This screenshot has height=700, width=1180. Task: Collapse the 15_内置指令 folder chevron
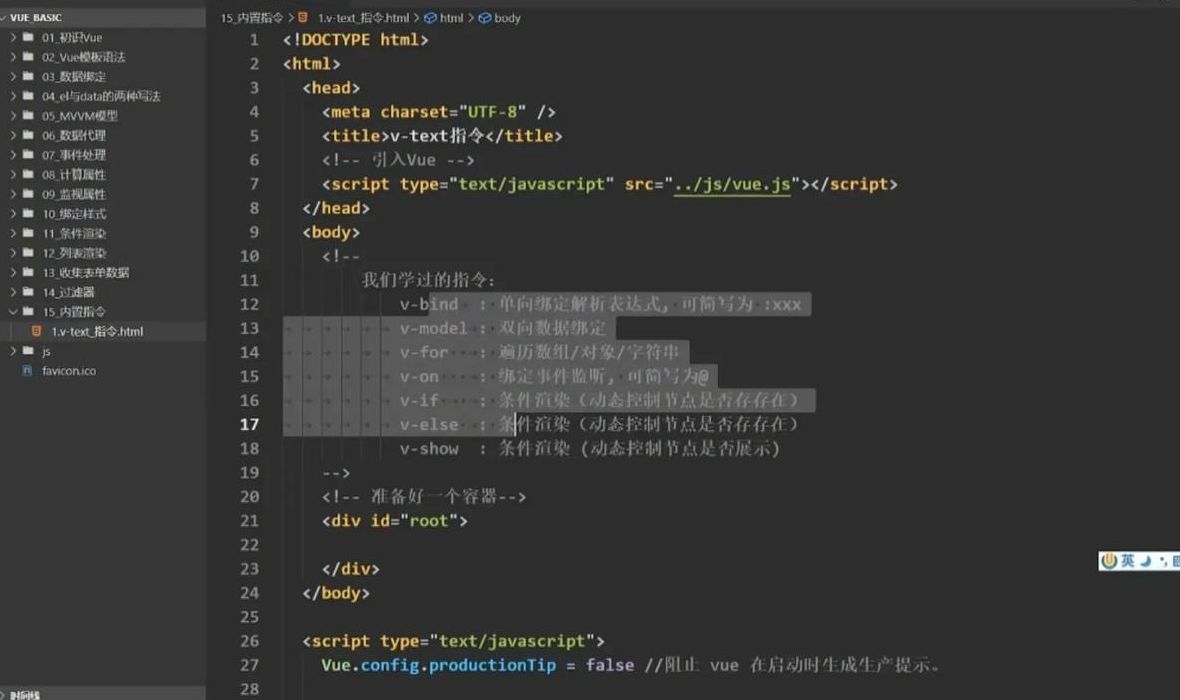pos(13,311)
